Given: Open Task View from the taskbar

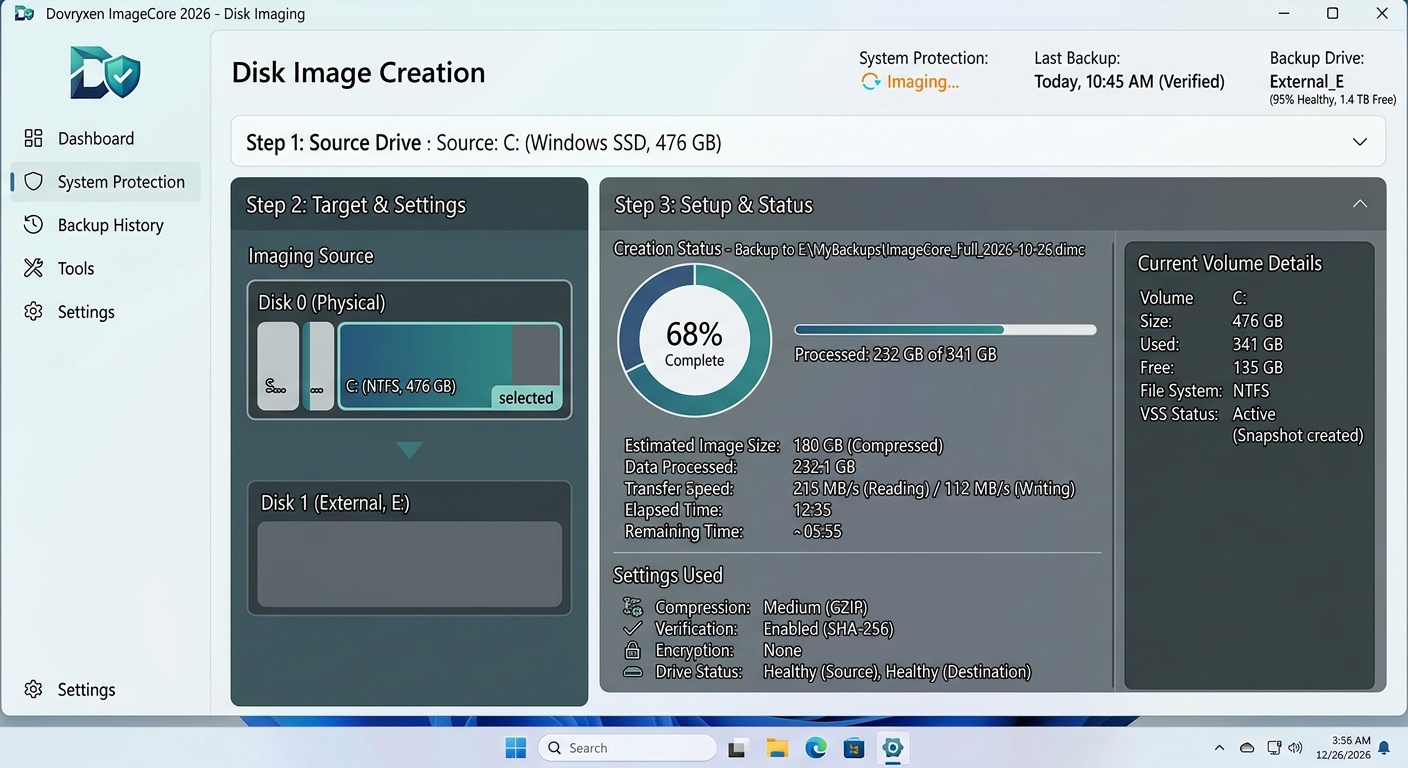Looking at the screenshot, I should 738,748.
